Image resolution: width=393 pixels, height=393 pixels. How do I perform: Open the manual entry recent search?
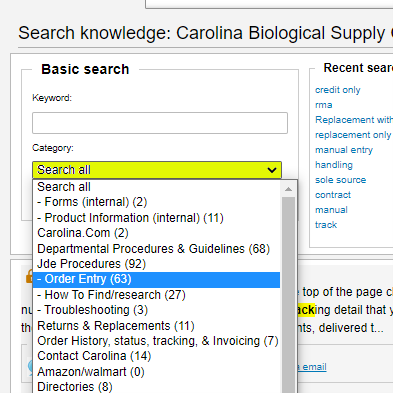click(x=344, y=150)
